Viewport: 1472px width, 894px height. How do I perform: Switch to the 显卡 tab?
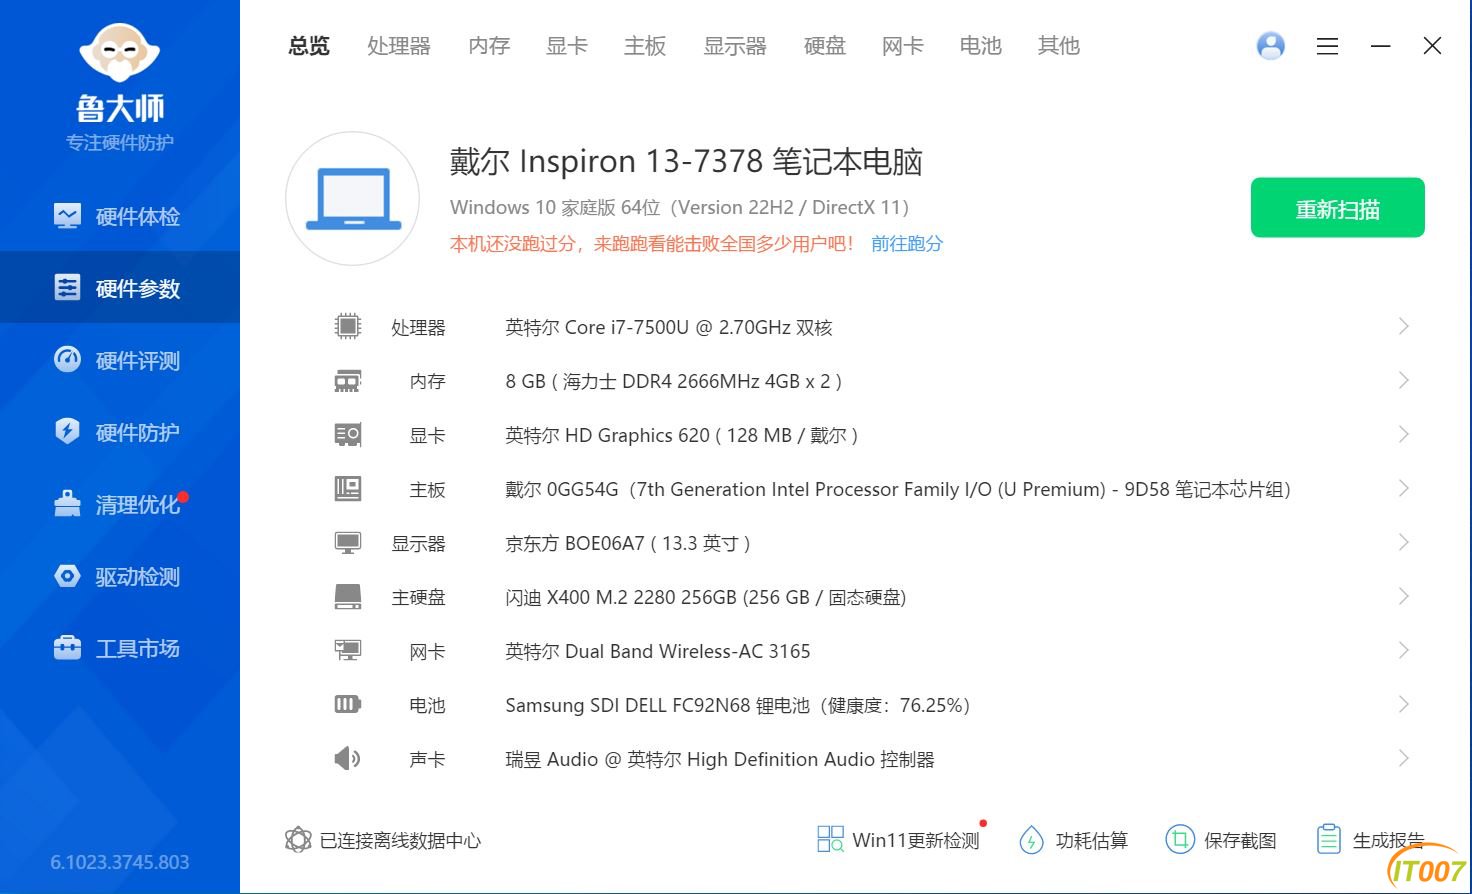pyautogui.click(x=567, y=46)
